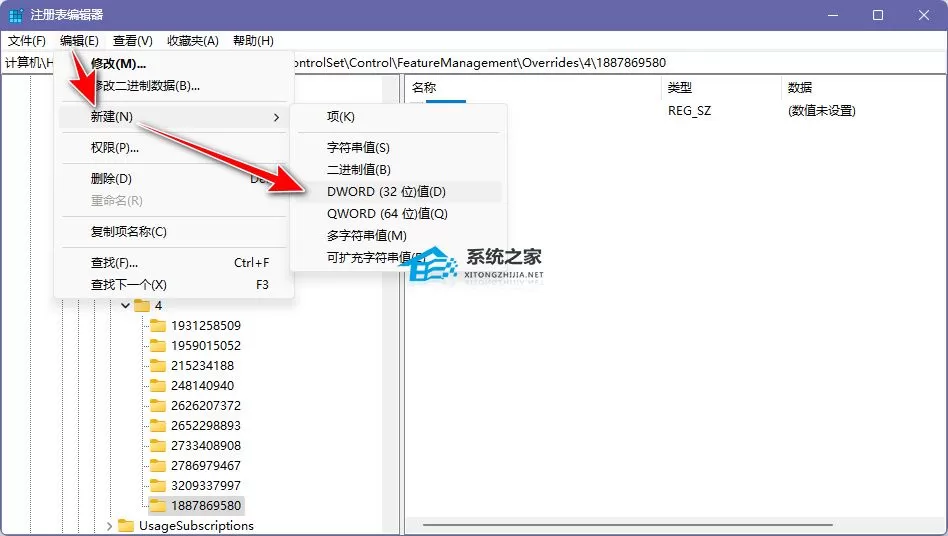Open the 新建(N) submenu arrow
Image resolution: width=948 pixels, height=536 pixels.
point(276,117)
